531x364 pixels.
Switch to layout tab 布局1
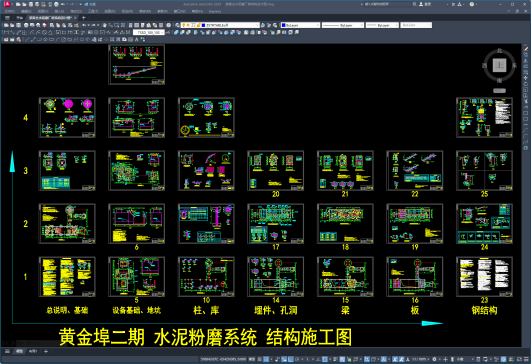tap(33, 351)
